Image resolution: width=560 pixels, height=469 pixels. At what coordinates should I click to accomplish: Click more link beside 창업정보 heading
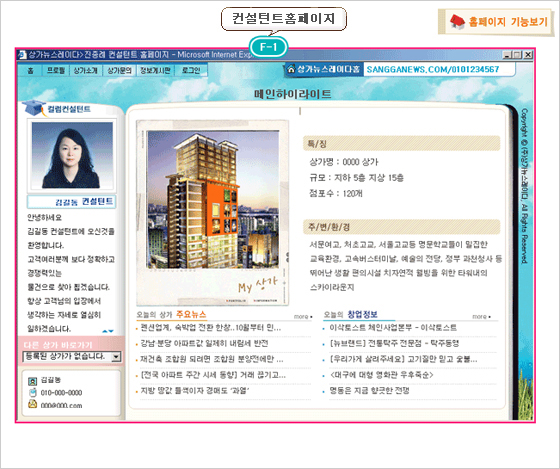[481, 316]
